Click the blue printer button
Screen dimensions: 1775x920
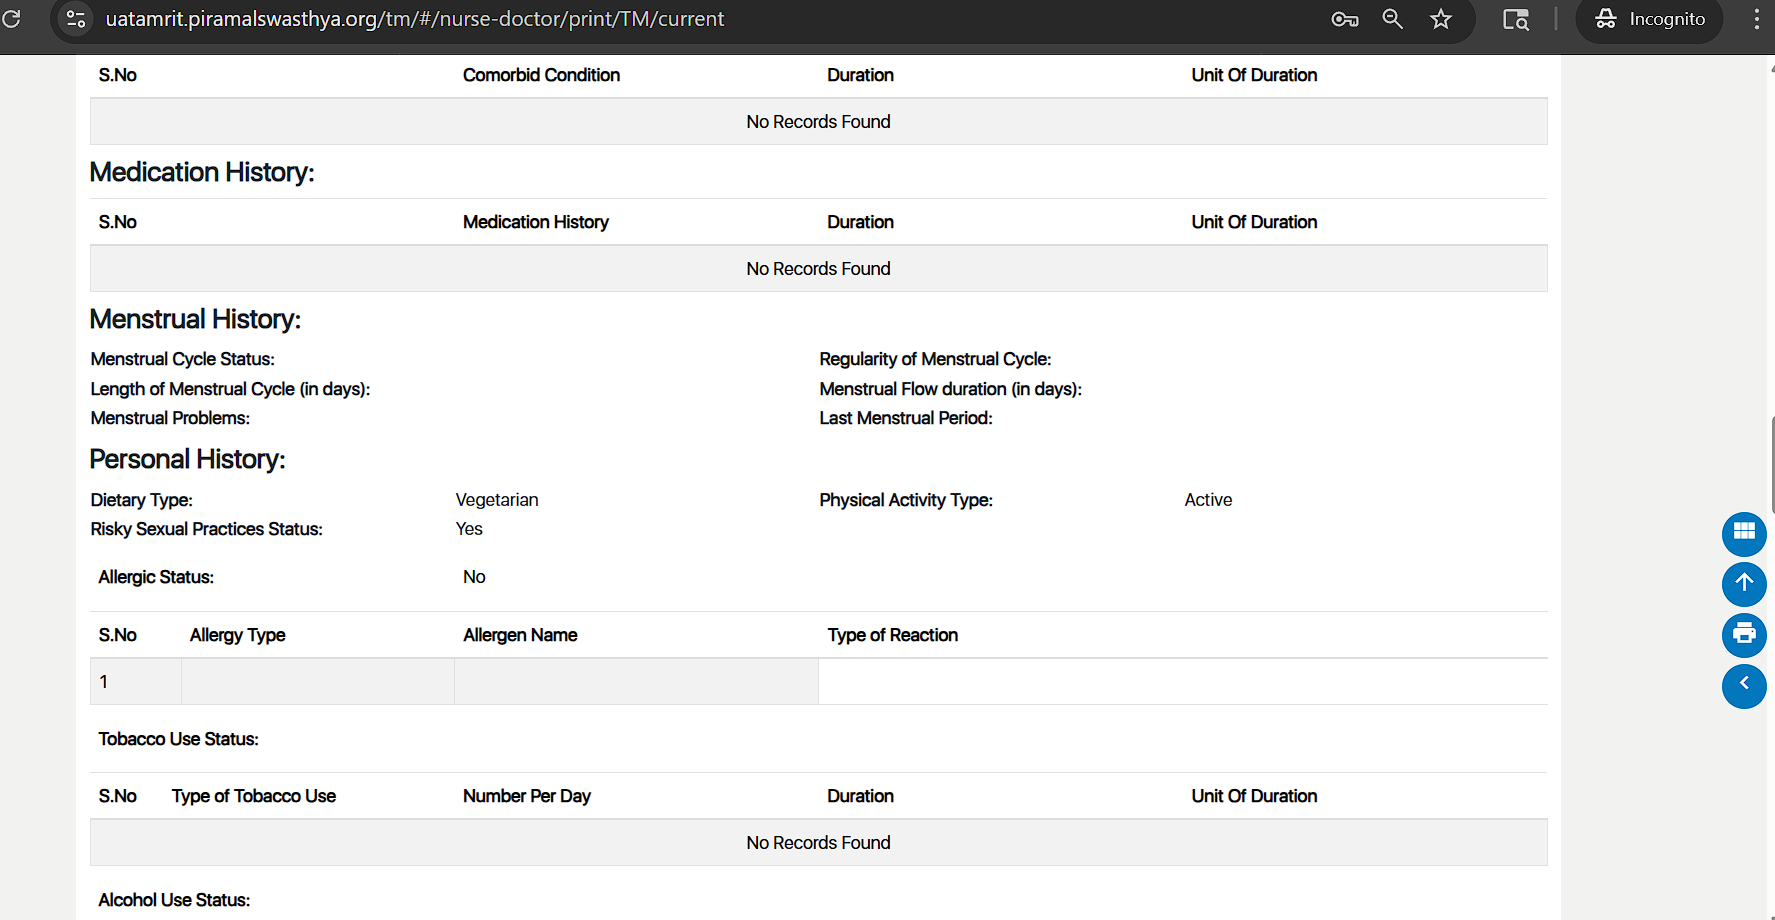click(x=1743, y=634)
